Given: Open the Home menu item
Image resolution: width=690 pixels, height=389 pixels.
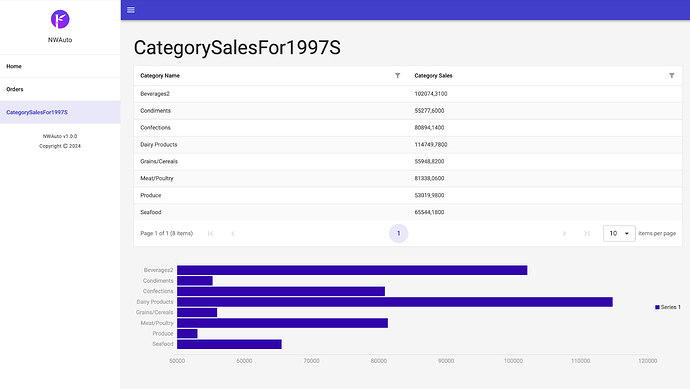Looking at the screenshot, I should tap(60, 66).
